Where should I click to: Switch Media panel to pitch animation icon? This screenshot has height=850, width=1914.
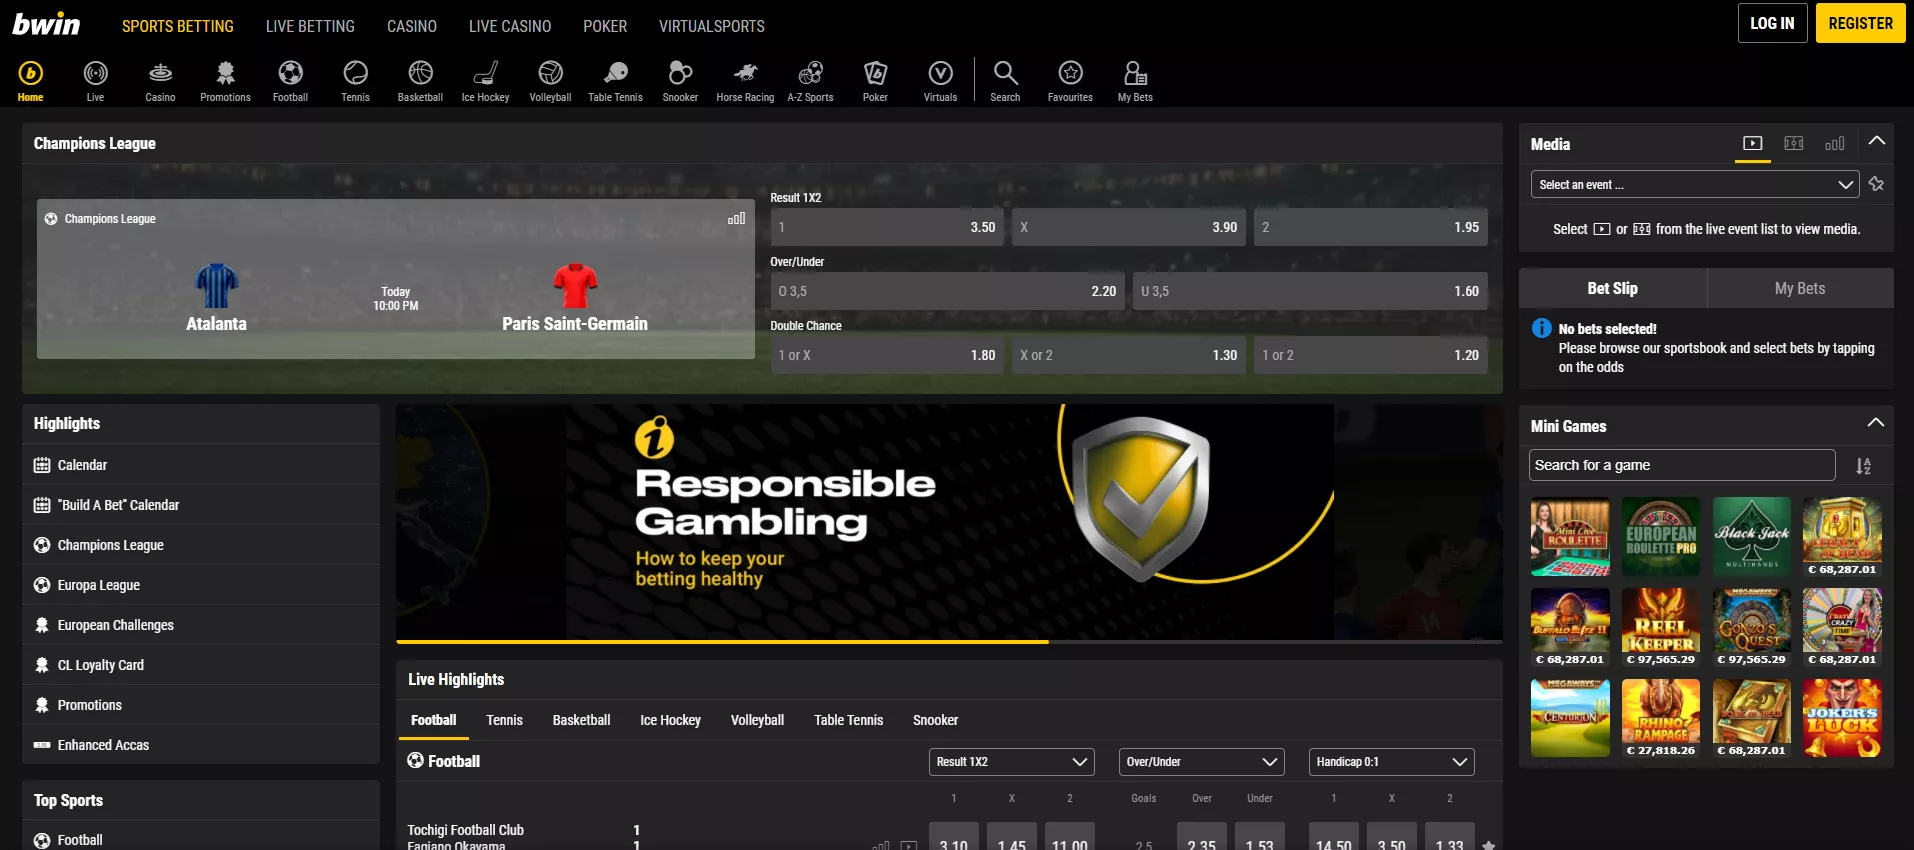(x=1794, y=144)
